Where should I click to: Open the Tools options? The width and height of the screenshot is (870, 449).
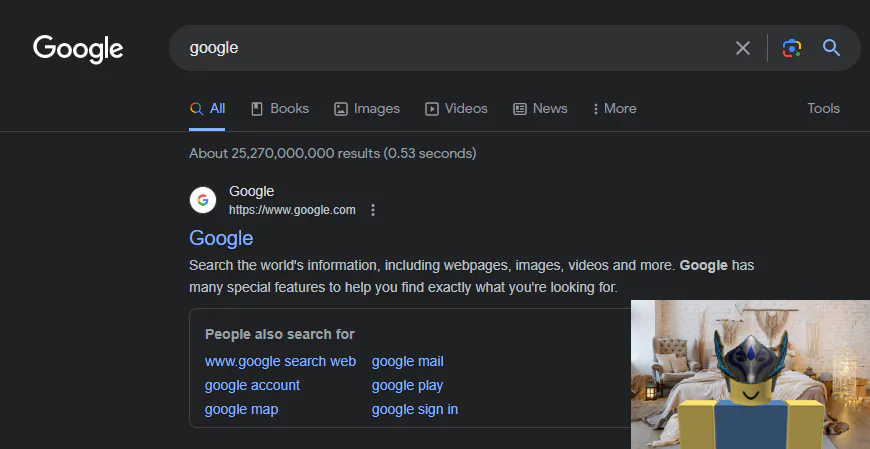[823, 108]
